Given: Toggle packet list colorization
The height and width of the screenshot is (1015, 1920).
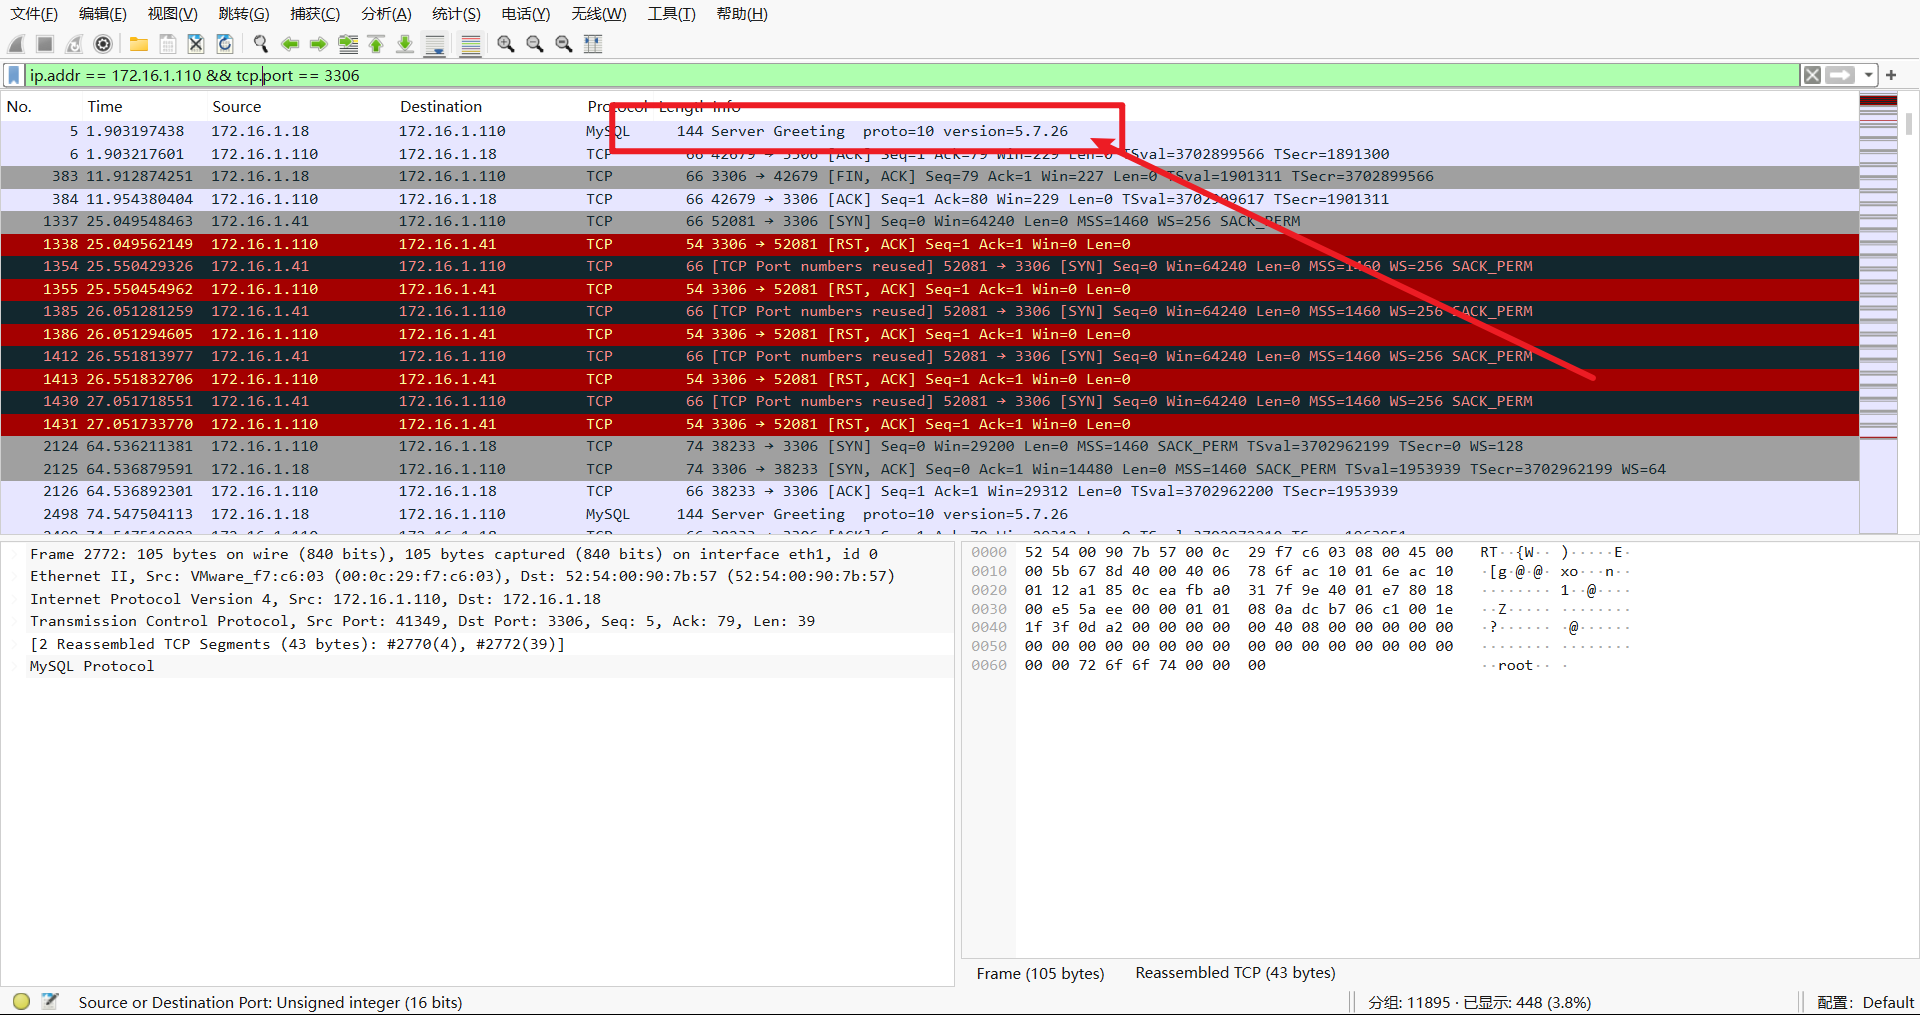Looking at the screenshot, I should click(471, 44).
